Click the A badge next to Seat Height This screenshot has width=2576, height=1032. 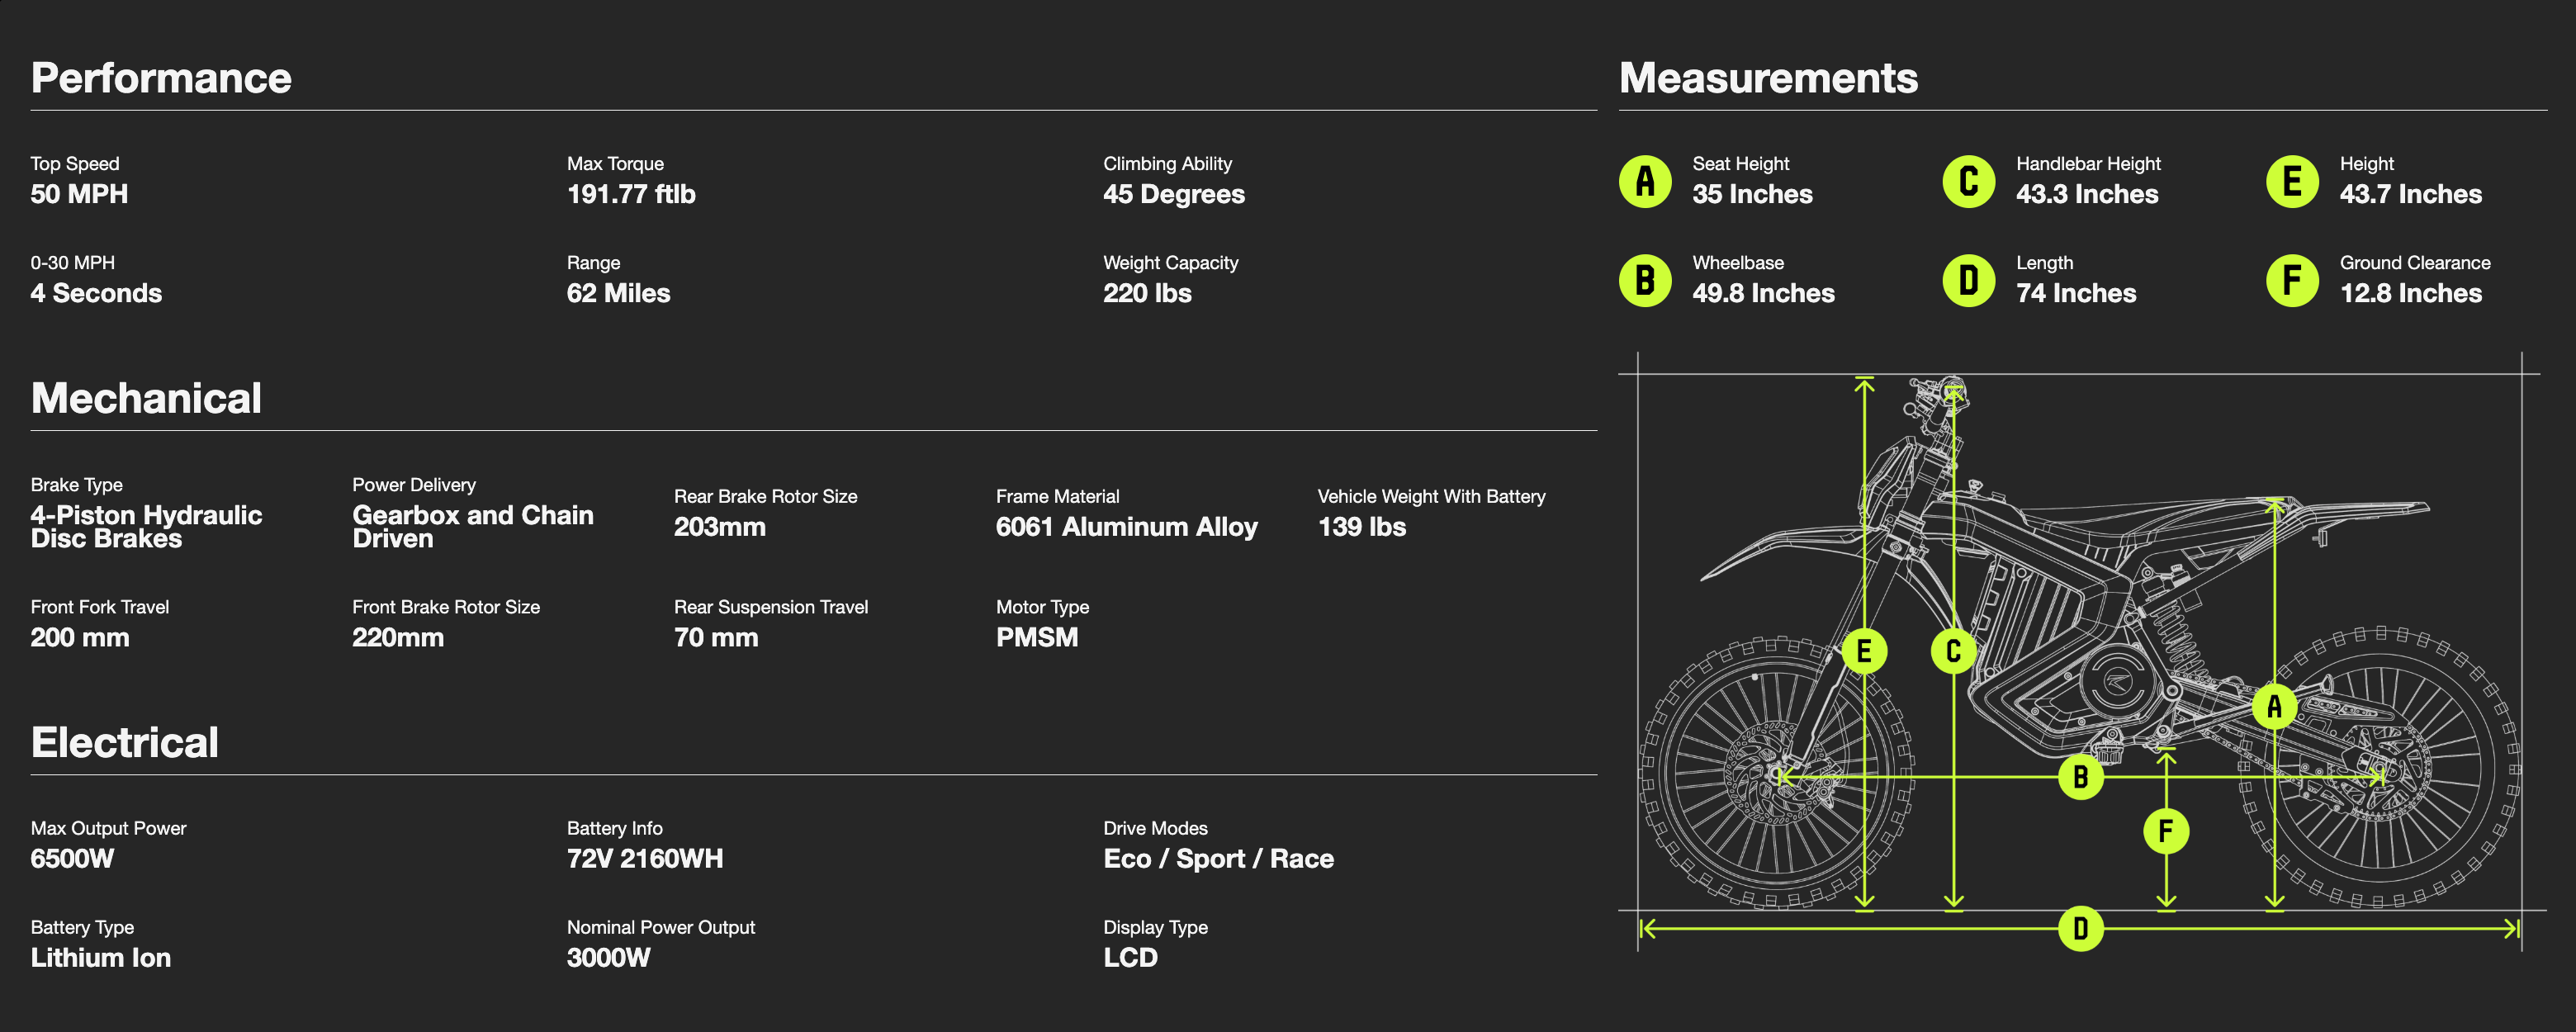tap(1645, 182)
